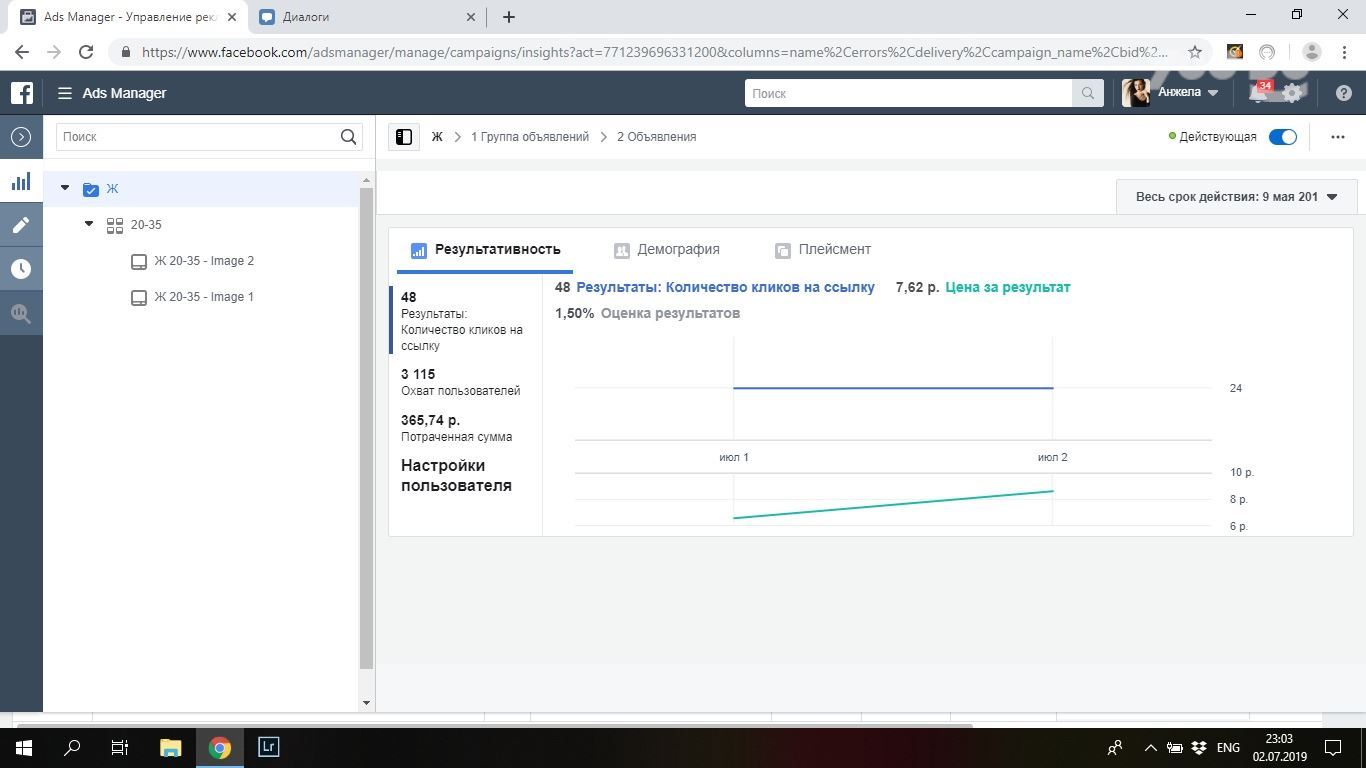Toggle the campaign Ж checkbox icon

click(x=91, y=189)
